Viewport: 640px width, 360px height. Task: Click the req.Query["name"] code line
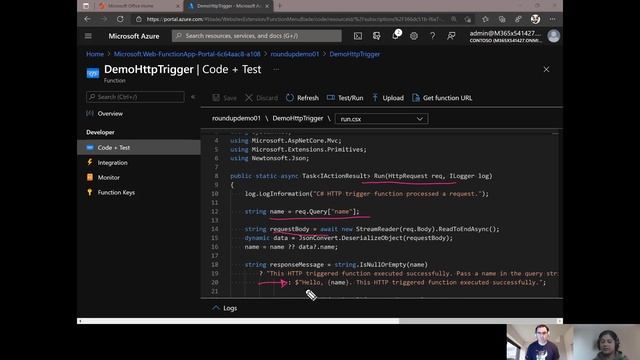[302, 211]
